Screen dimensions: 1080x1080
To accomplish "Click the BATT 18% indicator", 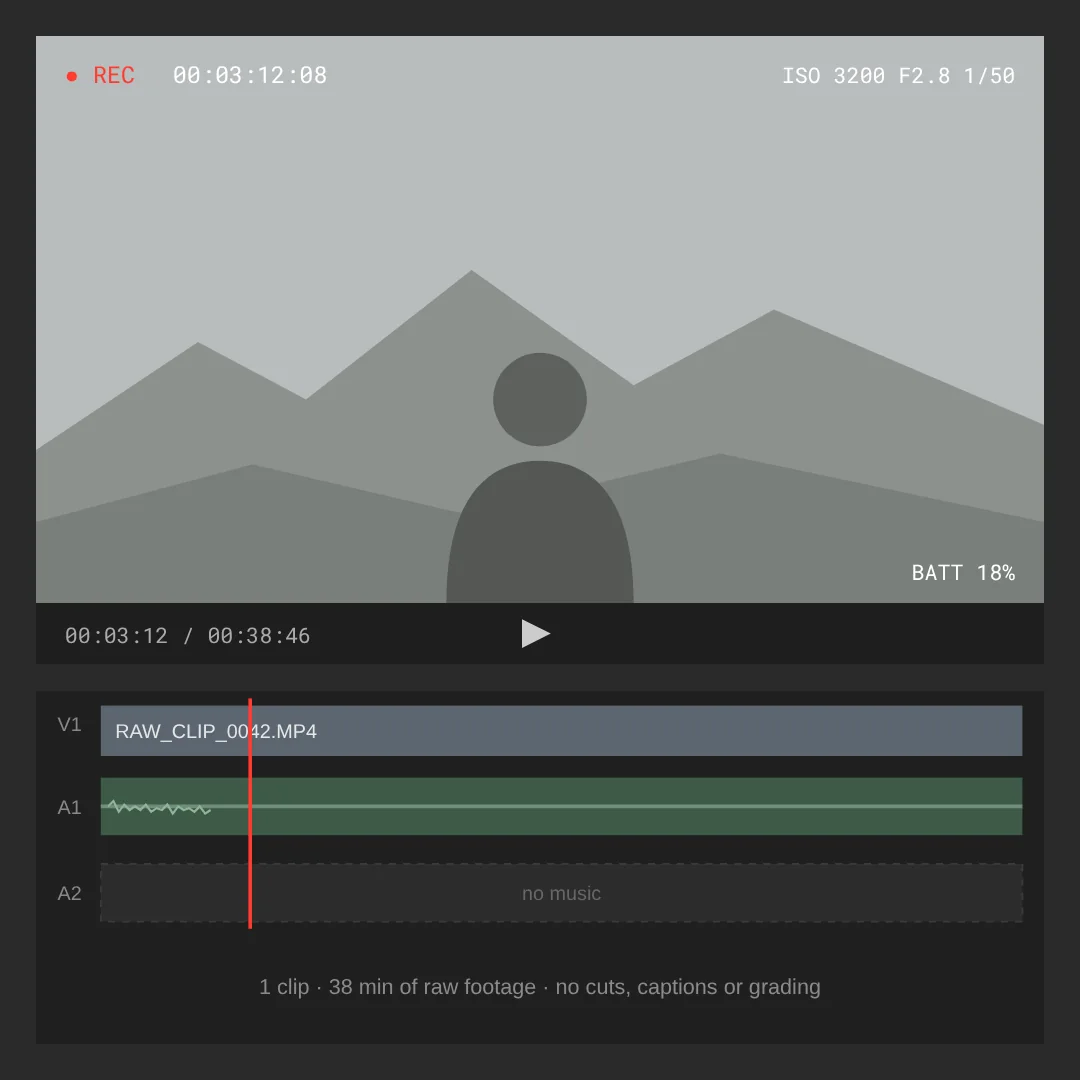I will pos(963,572).
